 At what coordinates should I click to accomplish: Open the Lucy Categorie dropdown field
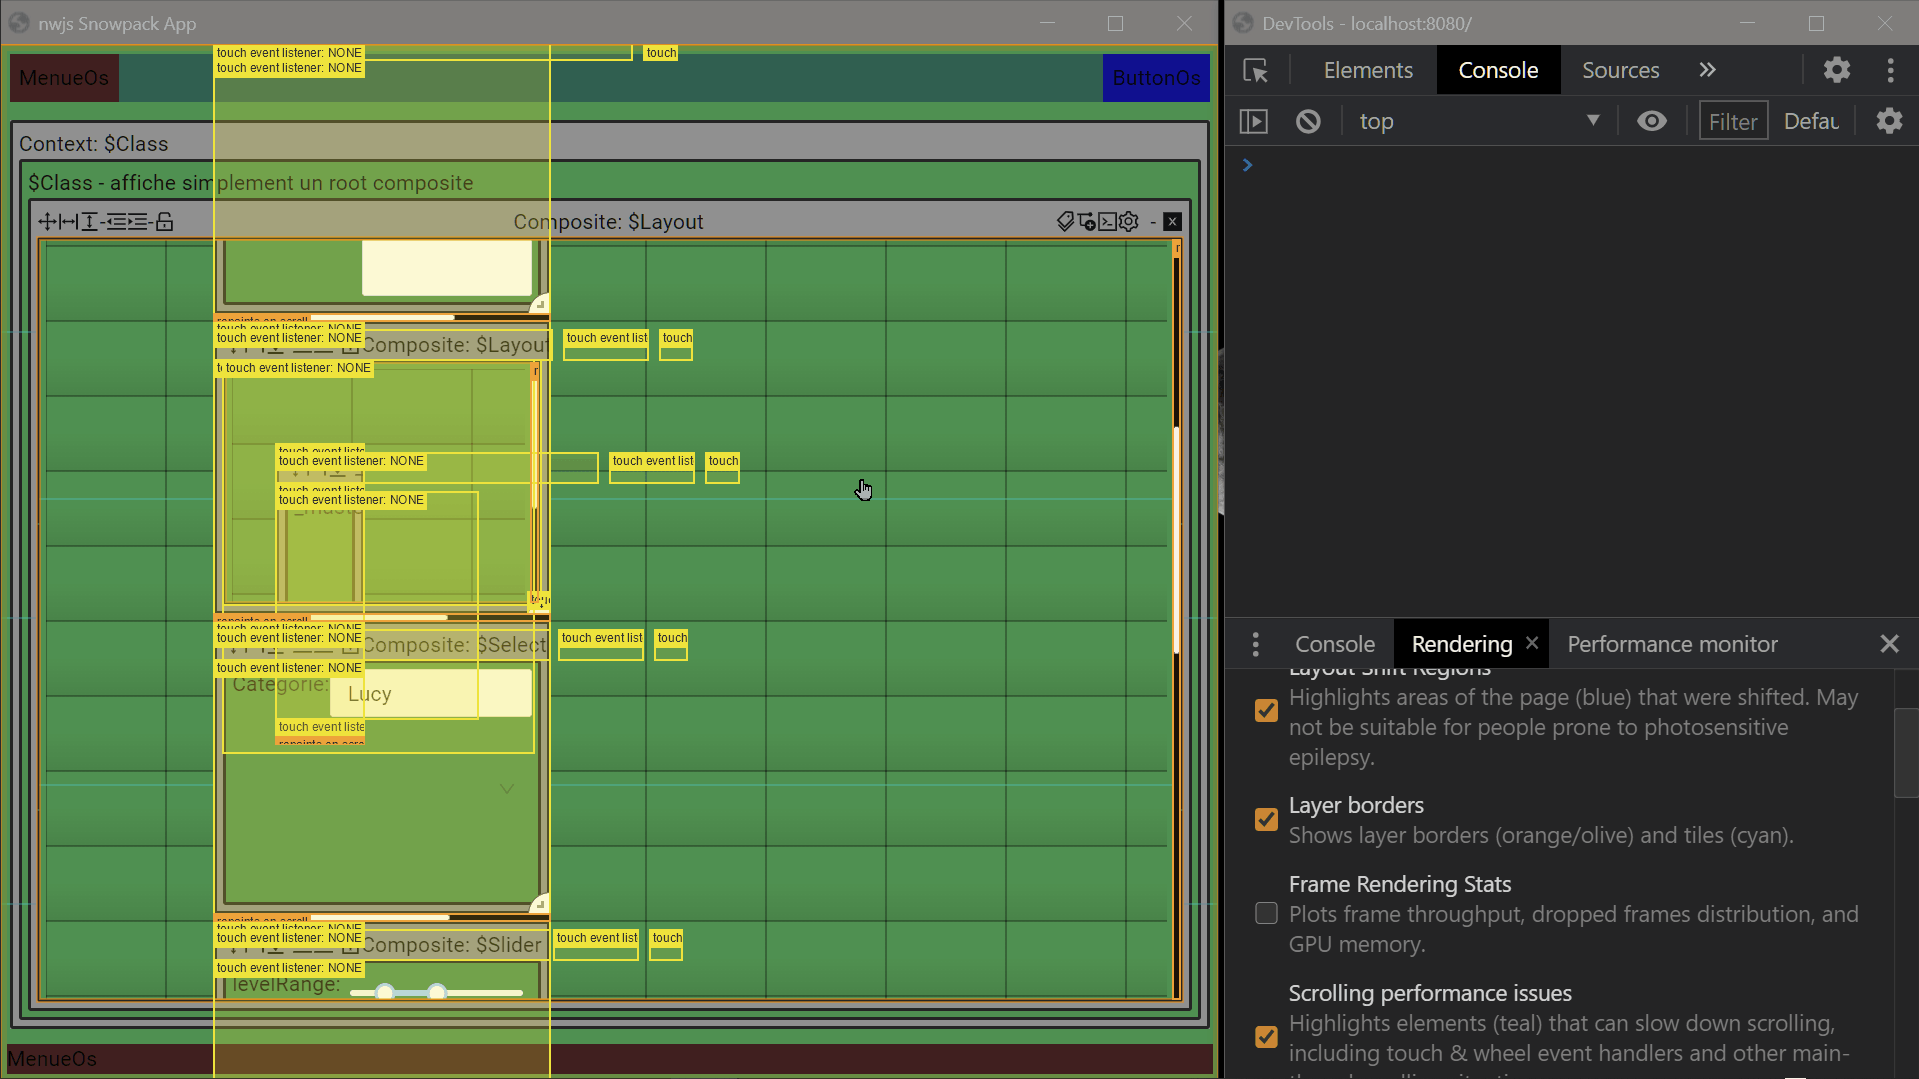pyautogui.click(x=431, y=694)
